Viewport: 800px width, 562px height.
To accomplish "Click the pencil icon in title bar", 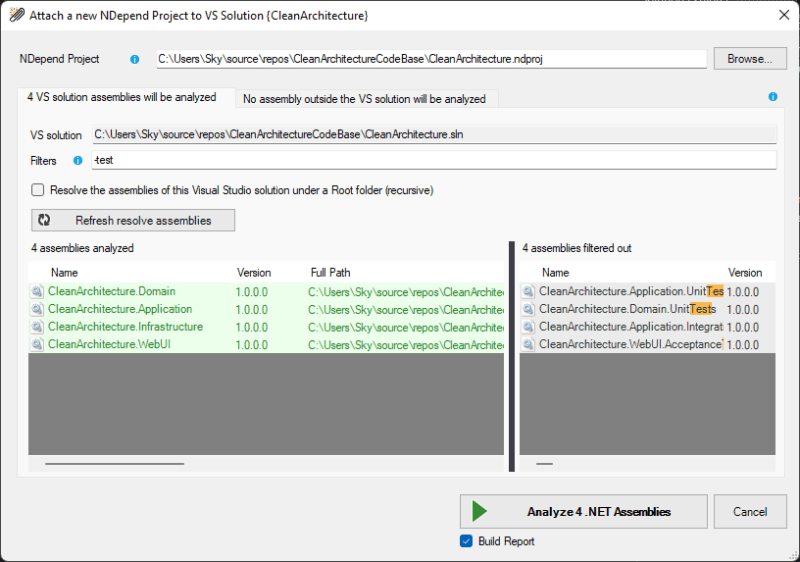I will 17,15.
